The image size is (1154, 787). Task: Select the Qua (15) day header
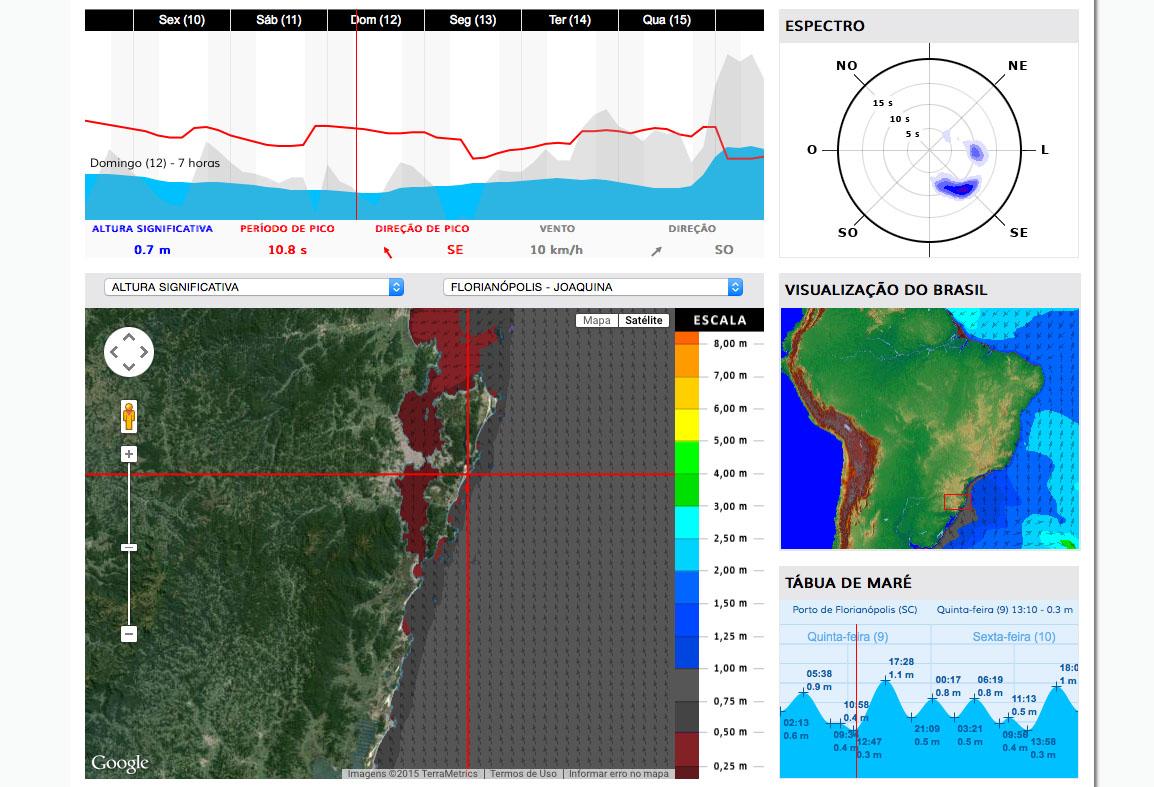667,20
